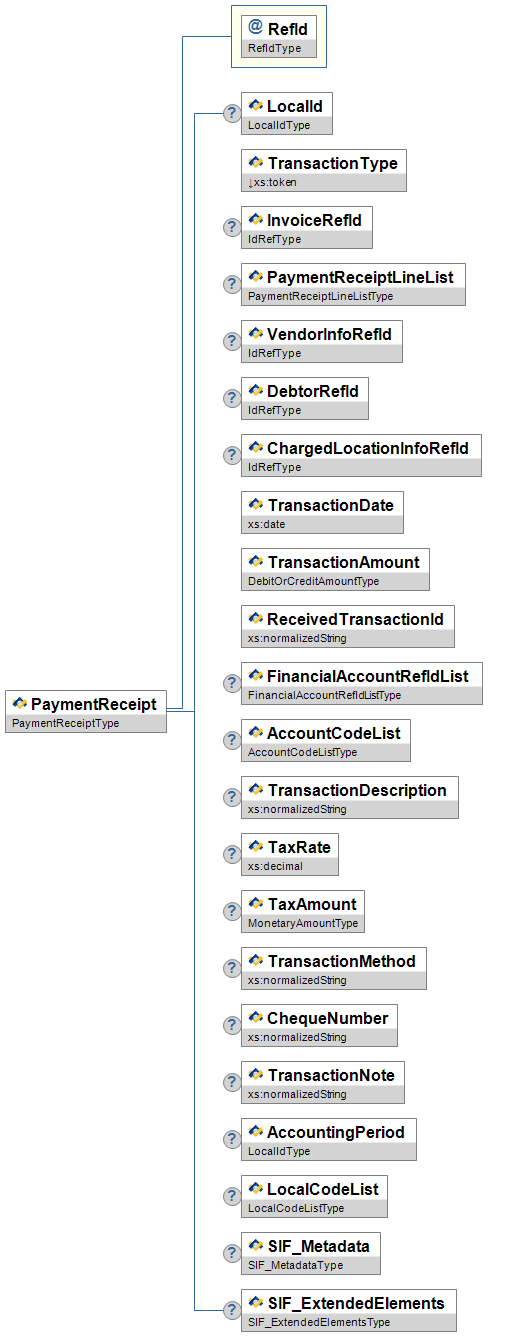Image resolution: width=505 pixels, height=1336 pixels.
Task: Click the question mark icon beside LocalId
Action: [x=231, y=113]
